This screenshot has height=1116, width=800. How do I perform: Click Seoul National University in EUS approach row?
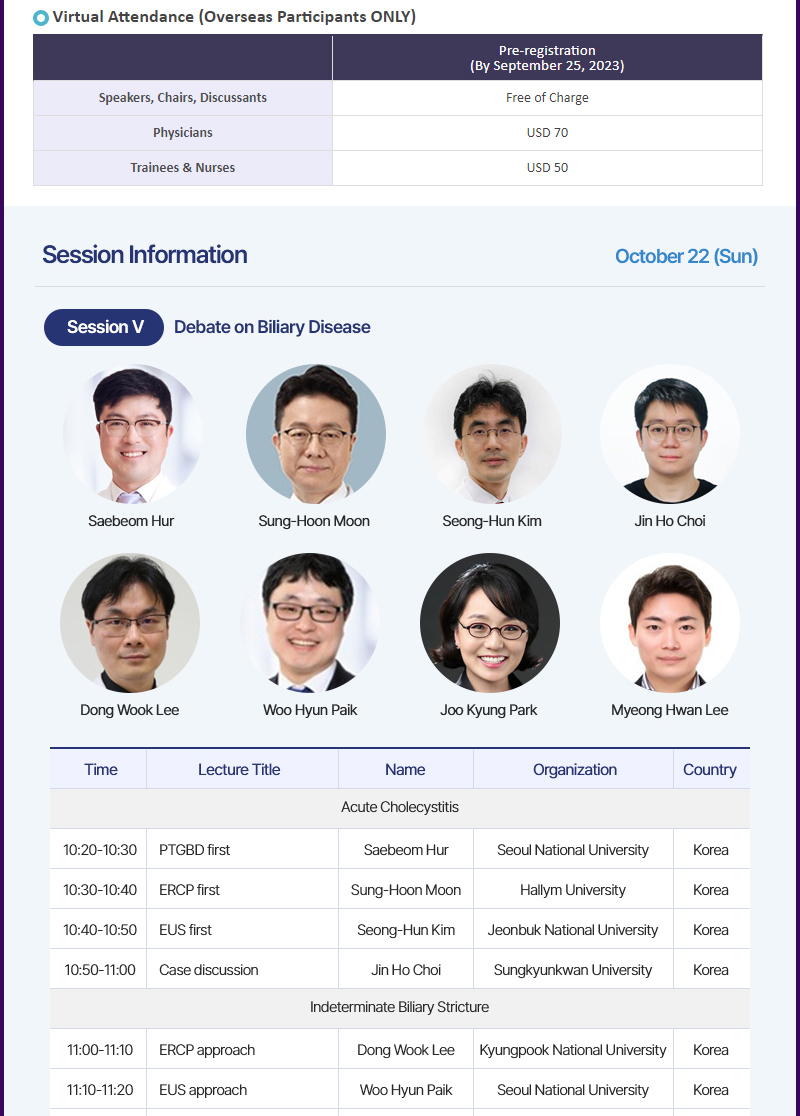[x=573, y=1090]
